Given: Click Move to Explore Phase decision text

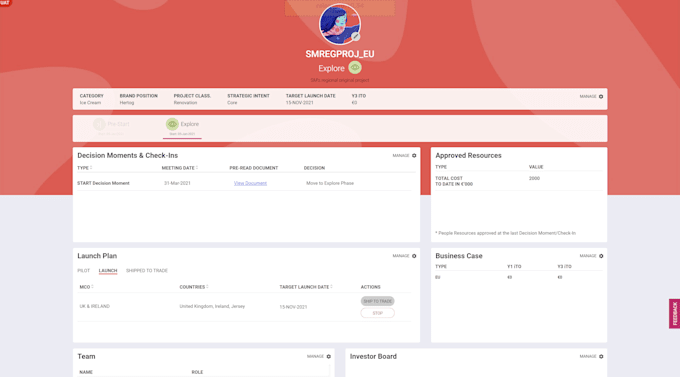Looking at the screenshot, I should point(330,183).
